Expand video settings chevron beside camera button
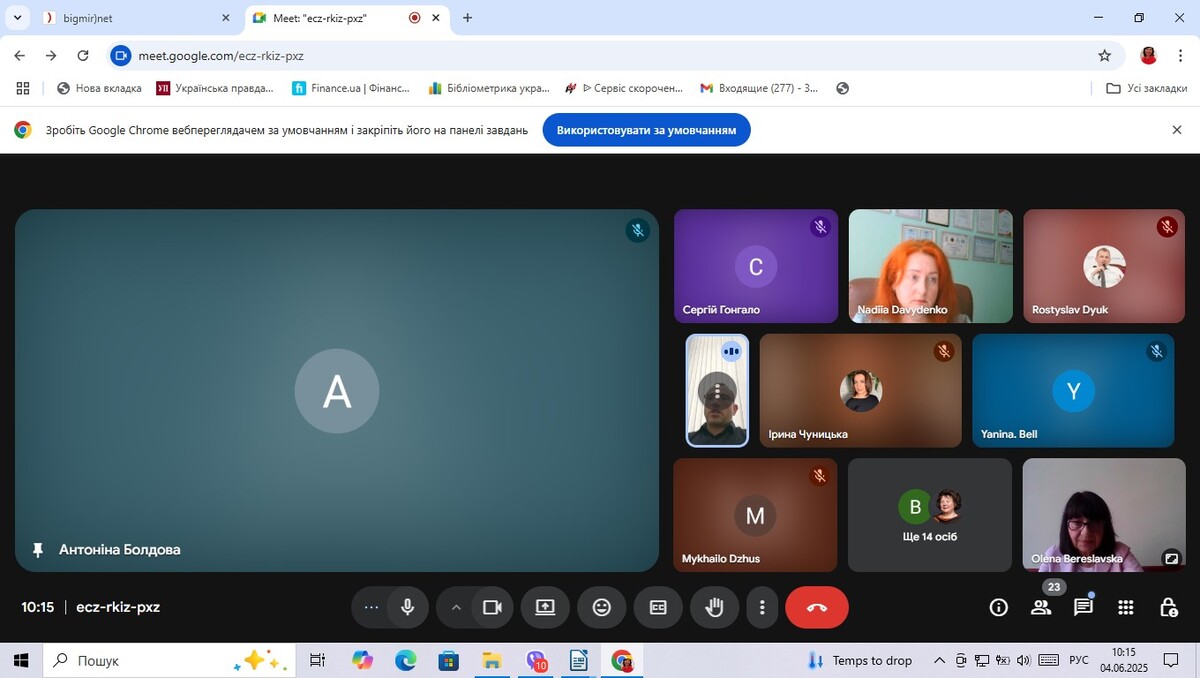 pos(456,607)
